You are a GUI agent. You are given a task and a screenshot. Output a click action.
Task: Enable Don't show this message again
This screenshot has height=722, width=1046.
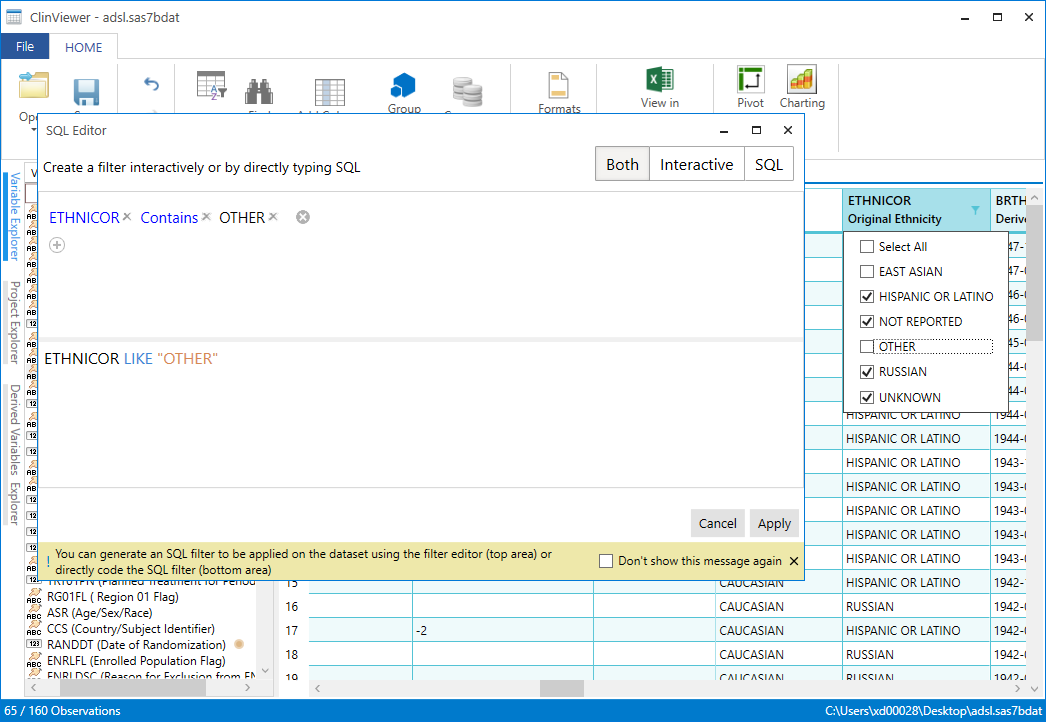point(606,561)
